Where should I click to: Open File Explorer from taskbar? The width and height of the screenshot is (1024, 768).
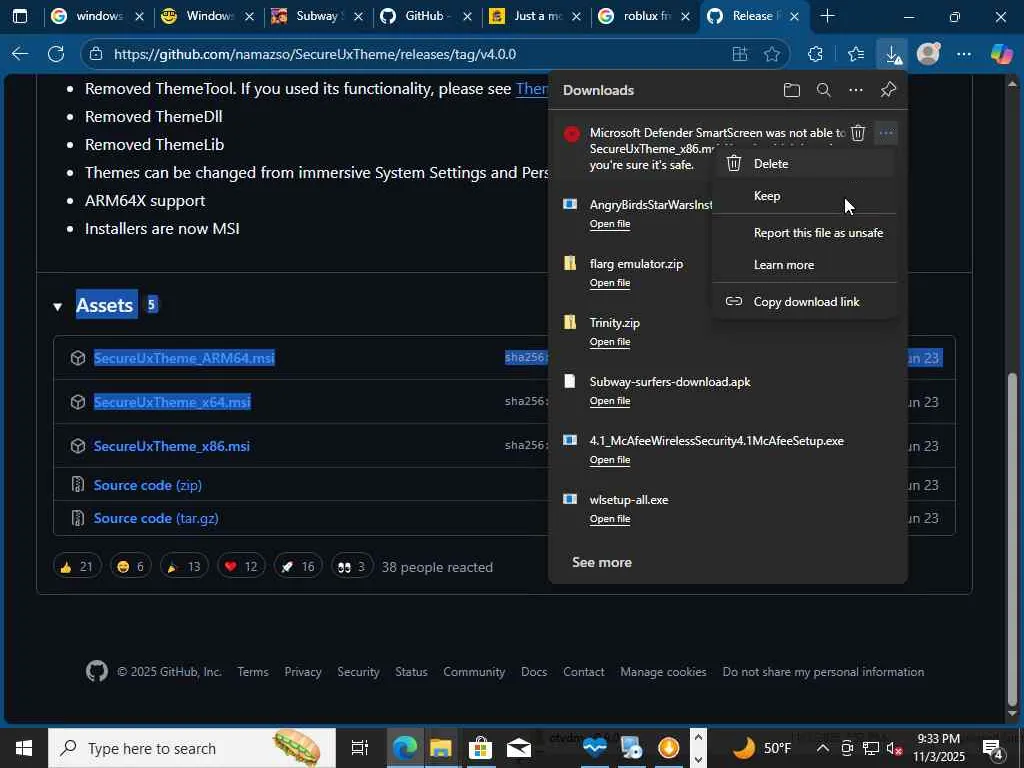pyautogui.click(x=441, y=748)
